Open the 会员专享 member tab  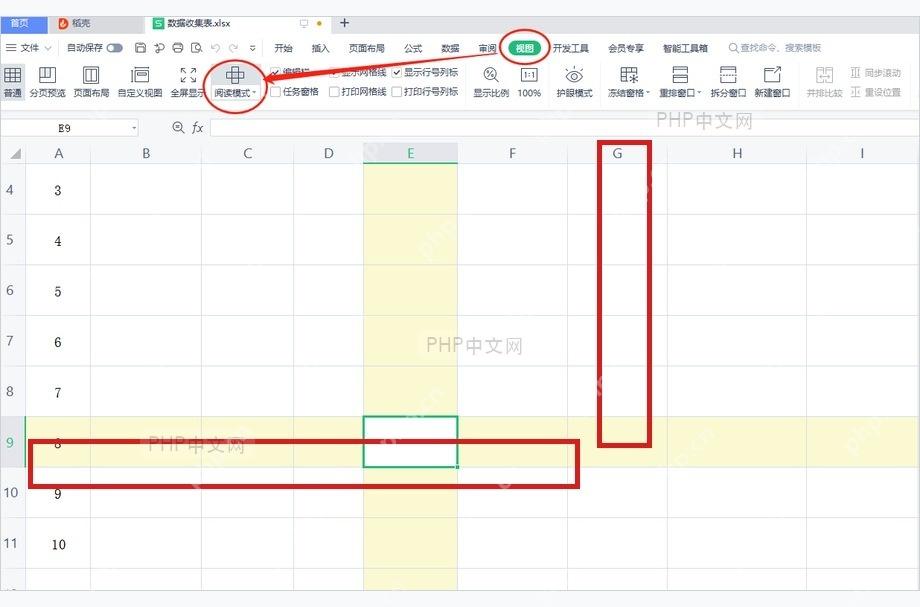tap(625, 48)
